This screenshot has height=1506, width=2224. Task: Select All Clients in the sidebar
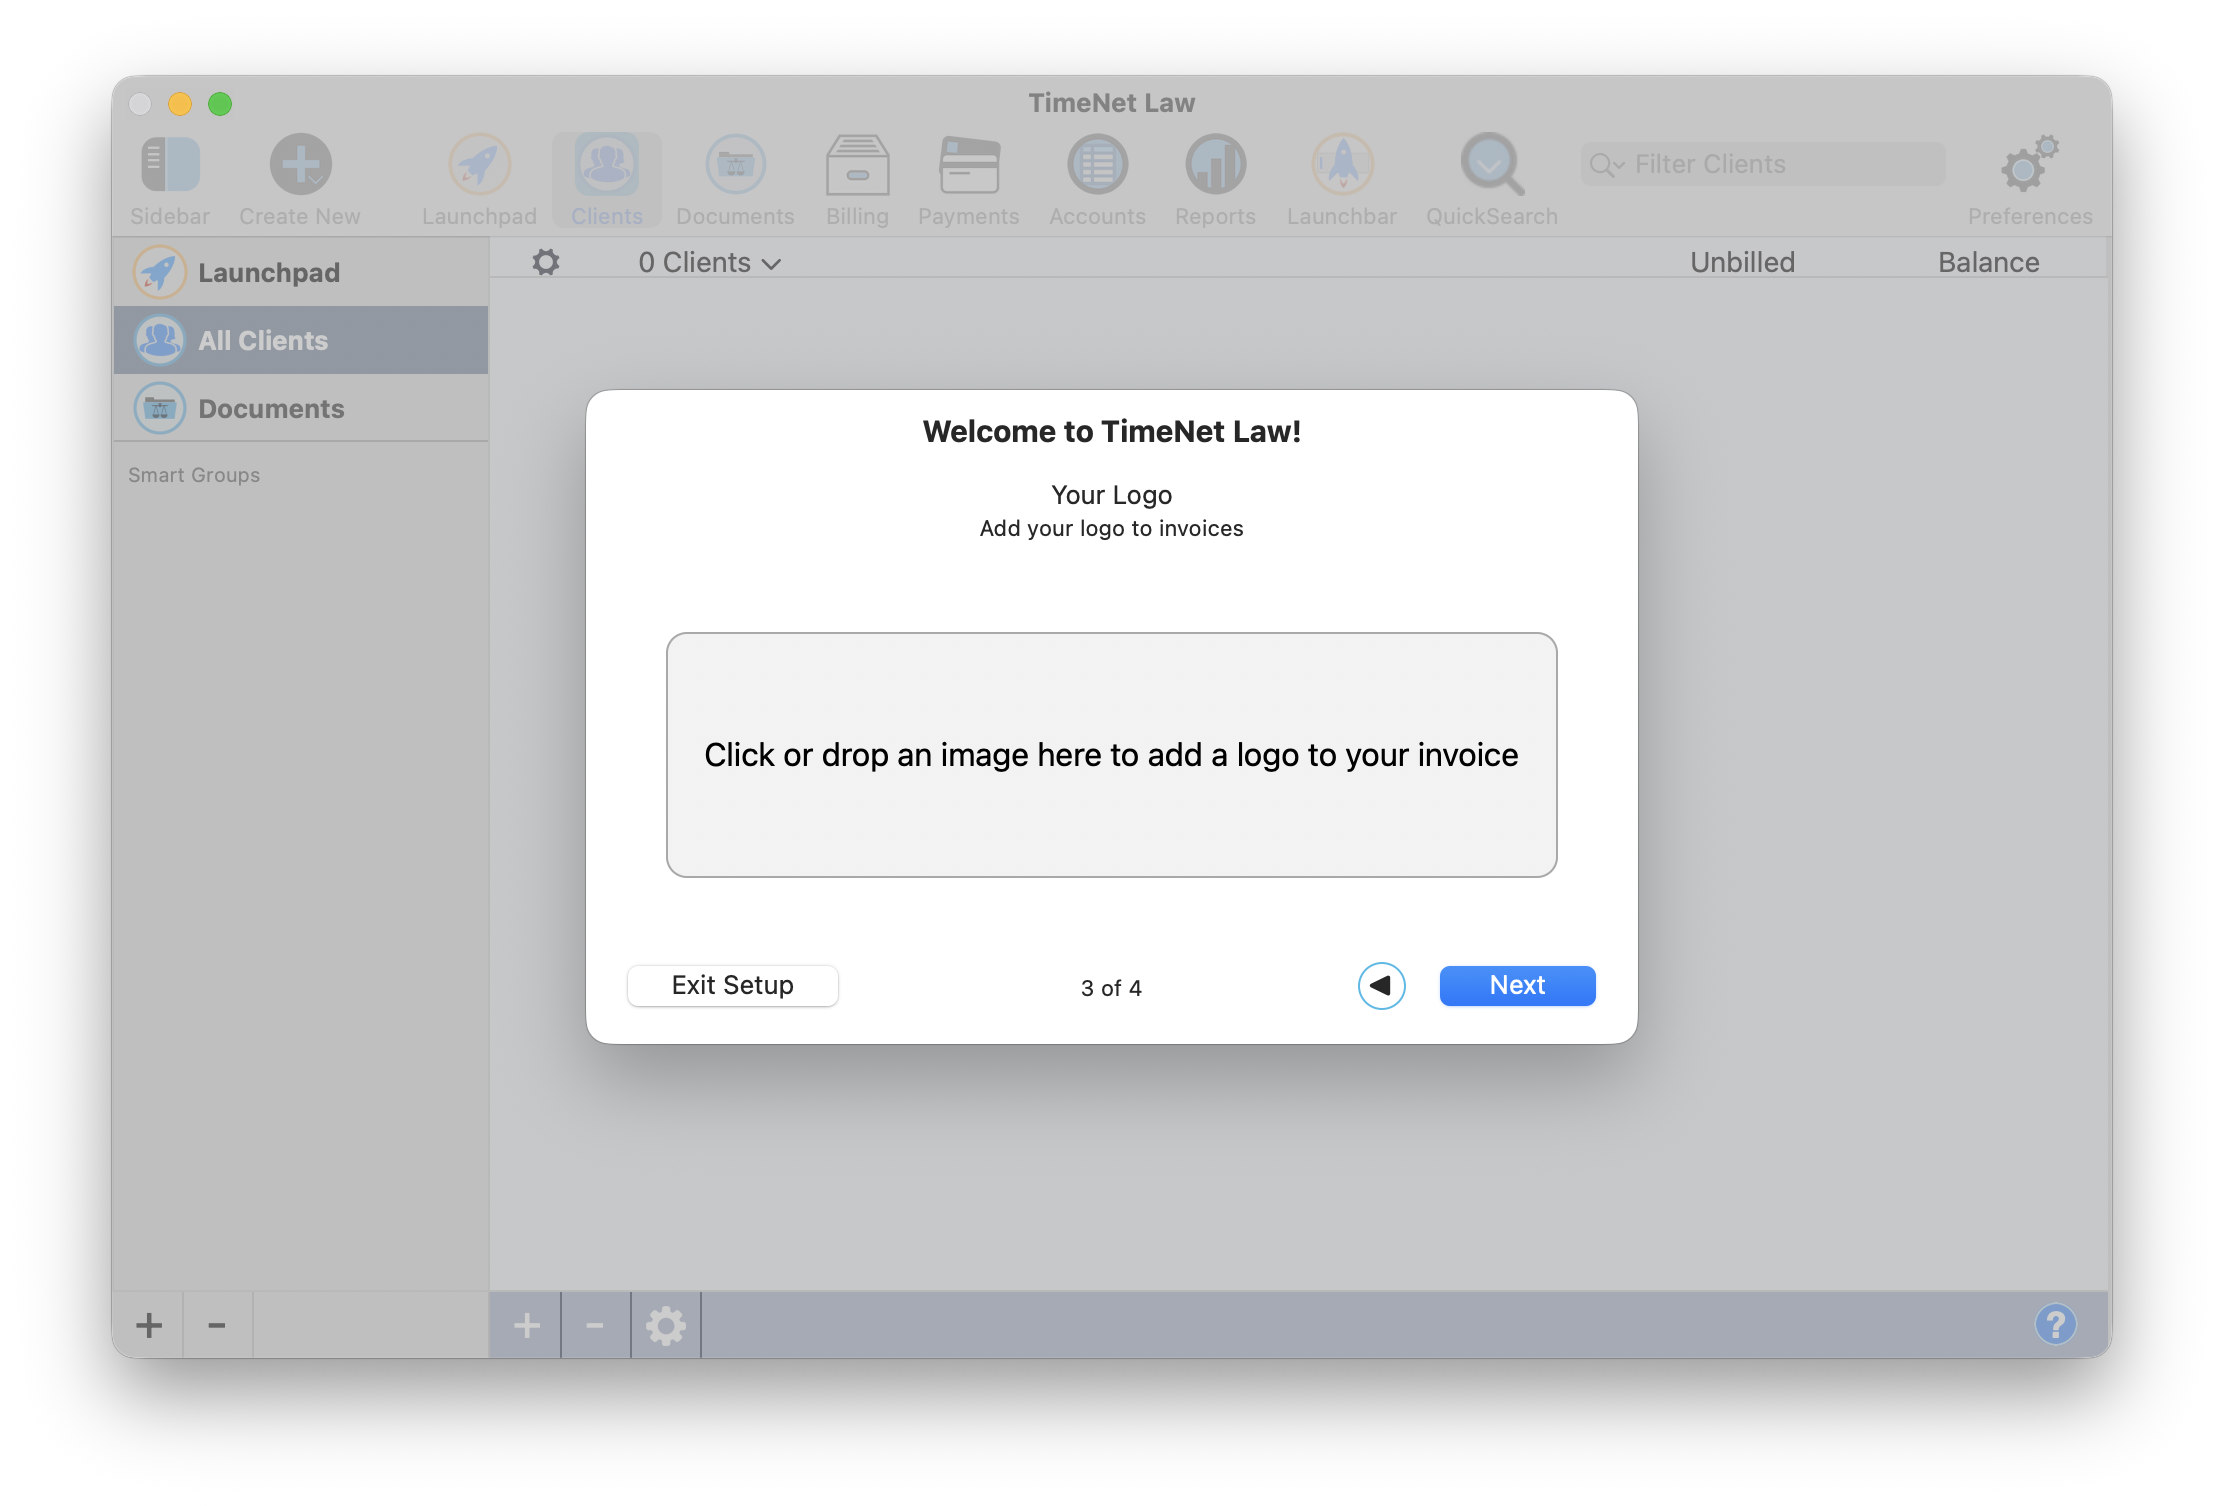301,340
